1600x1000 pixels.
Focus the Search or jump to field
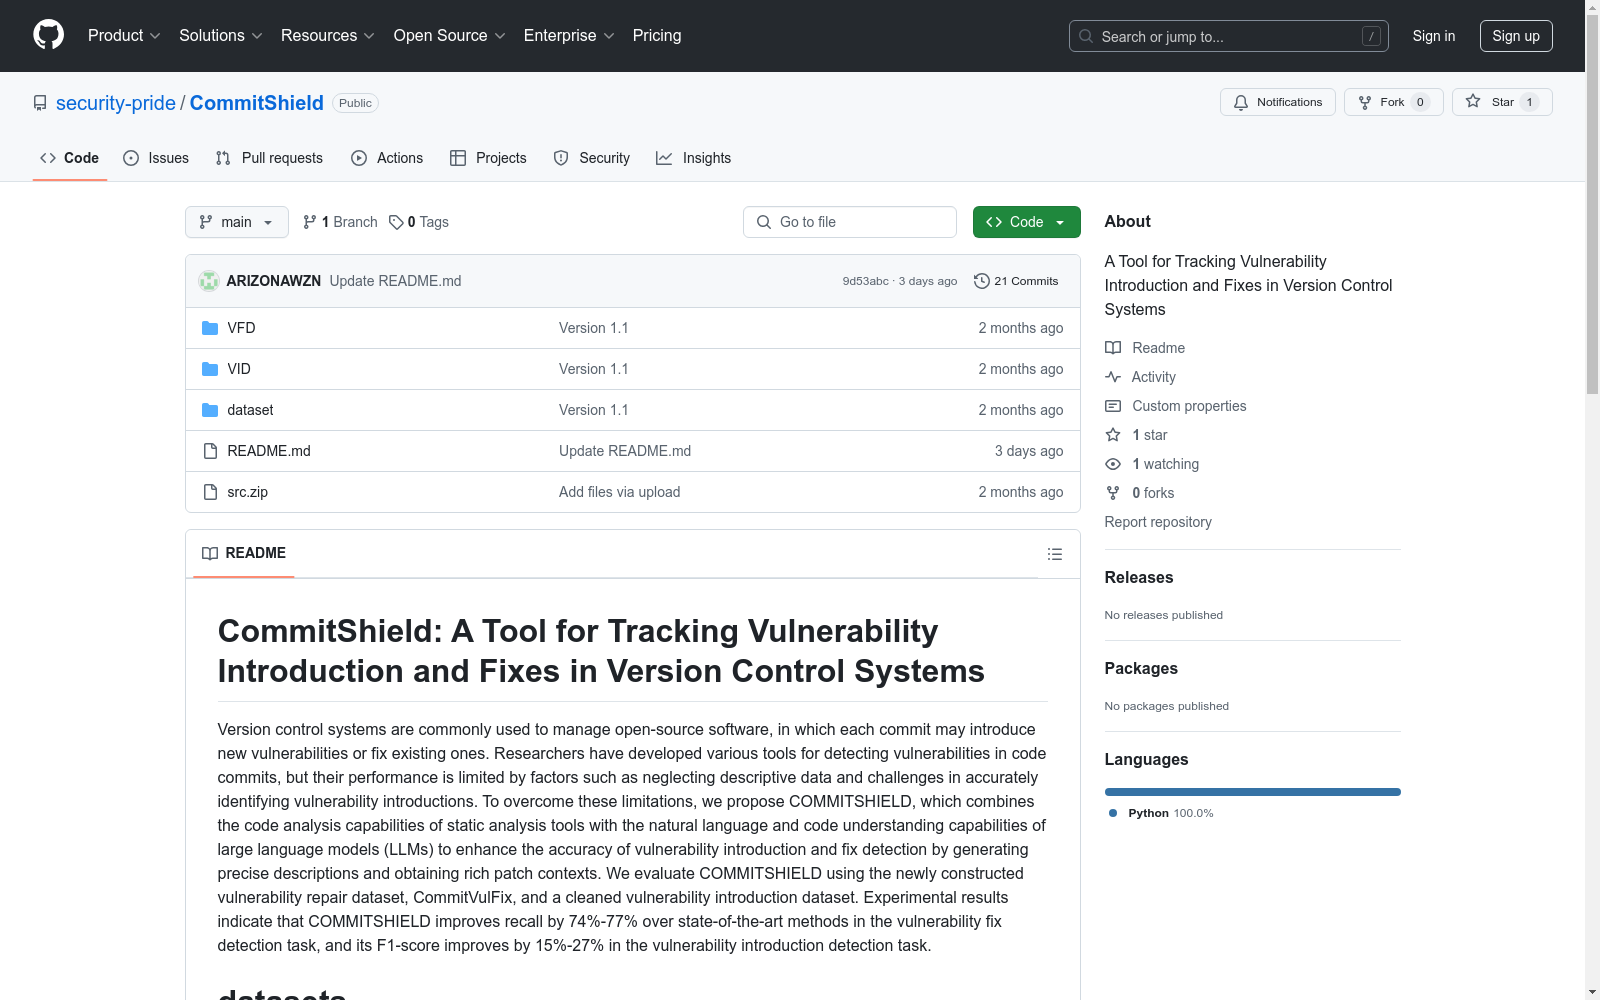[x=1228, y=36]
